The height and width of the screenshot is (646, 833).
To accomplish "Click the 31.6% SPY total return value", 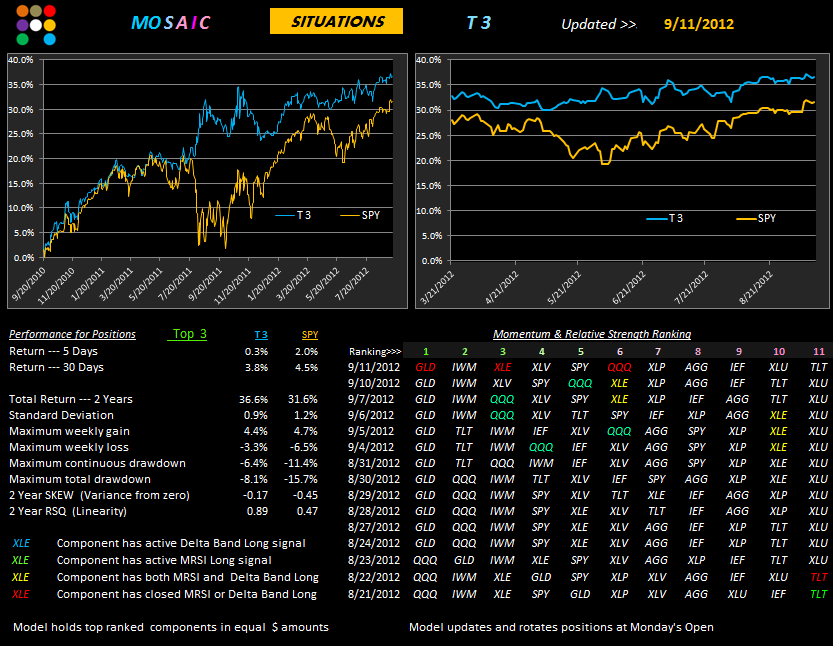I will [x=303, y=400].
